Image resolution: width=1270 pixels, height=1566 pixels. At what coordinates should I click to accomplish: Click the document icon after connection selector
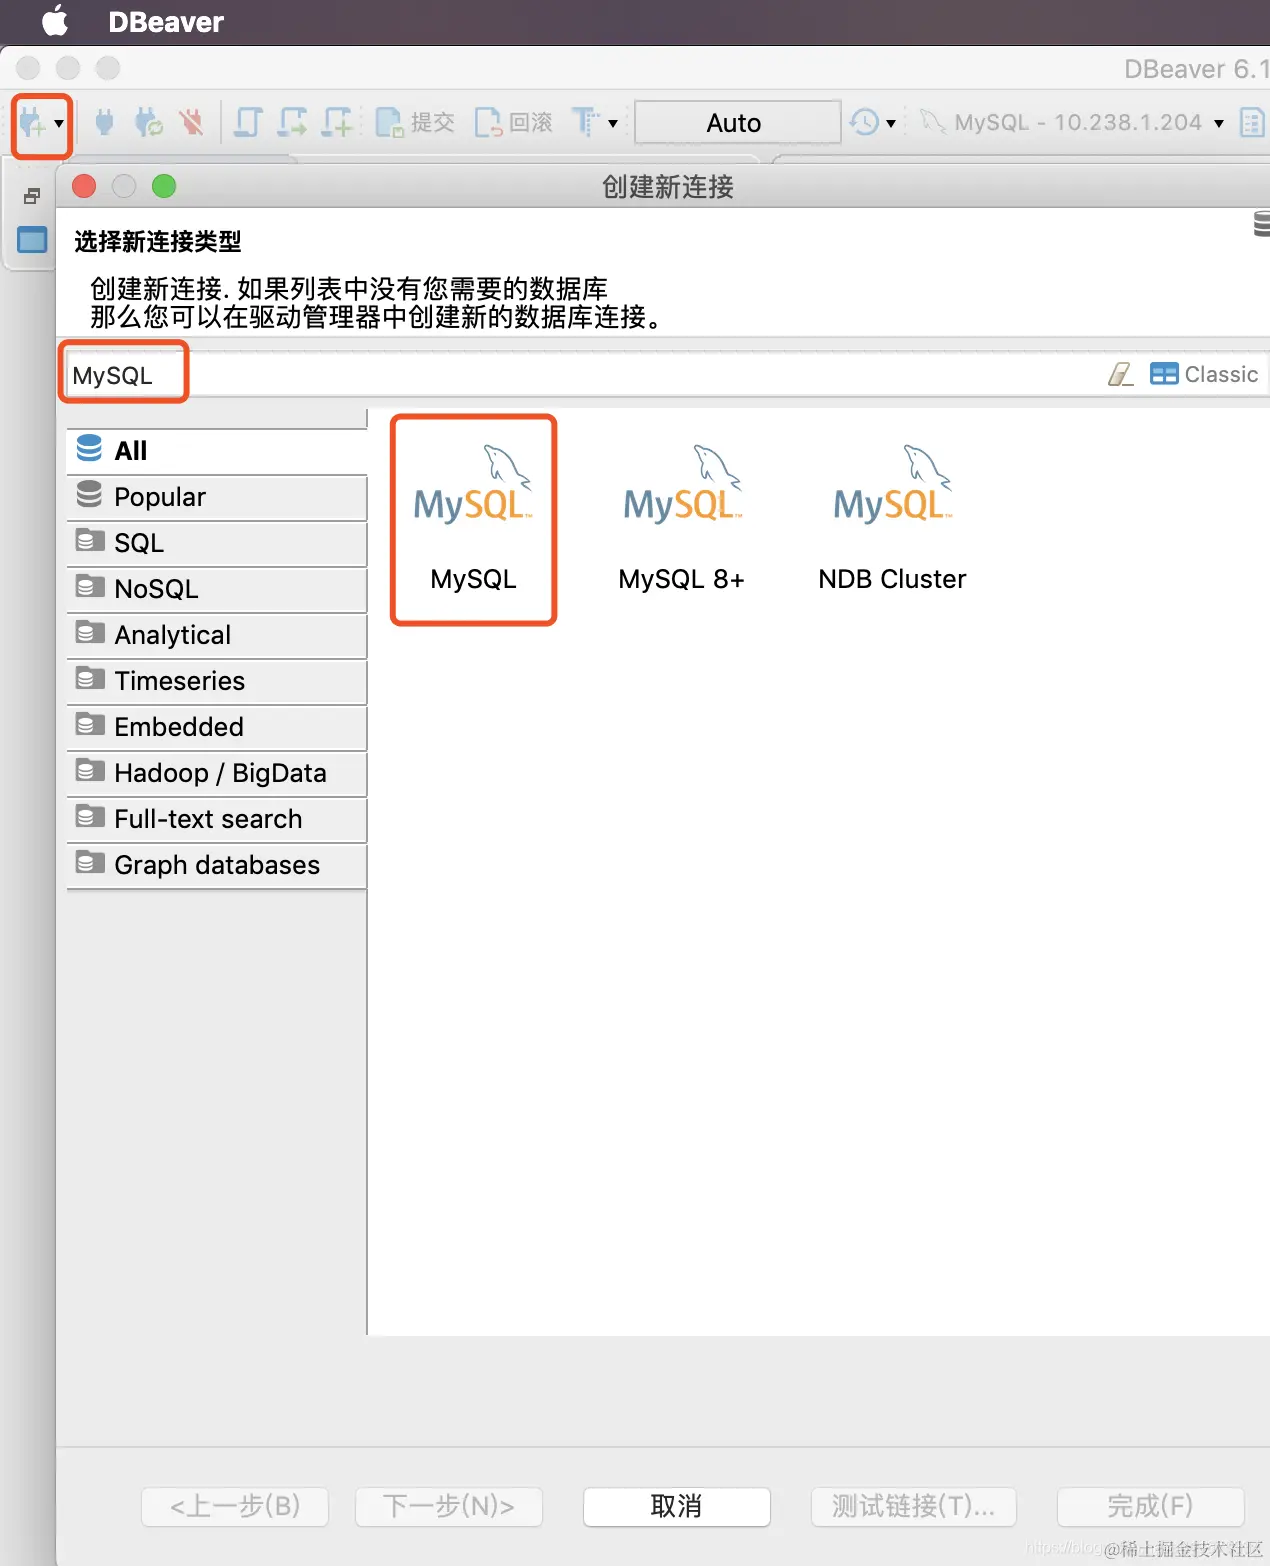pos(1252,122)
